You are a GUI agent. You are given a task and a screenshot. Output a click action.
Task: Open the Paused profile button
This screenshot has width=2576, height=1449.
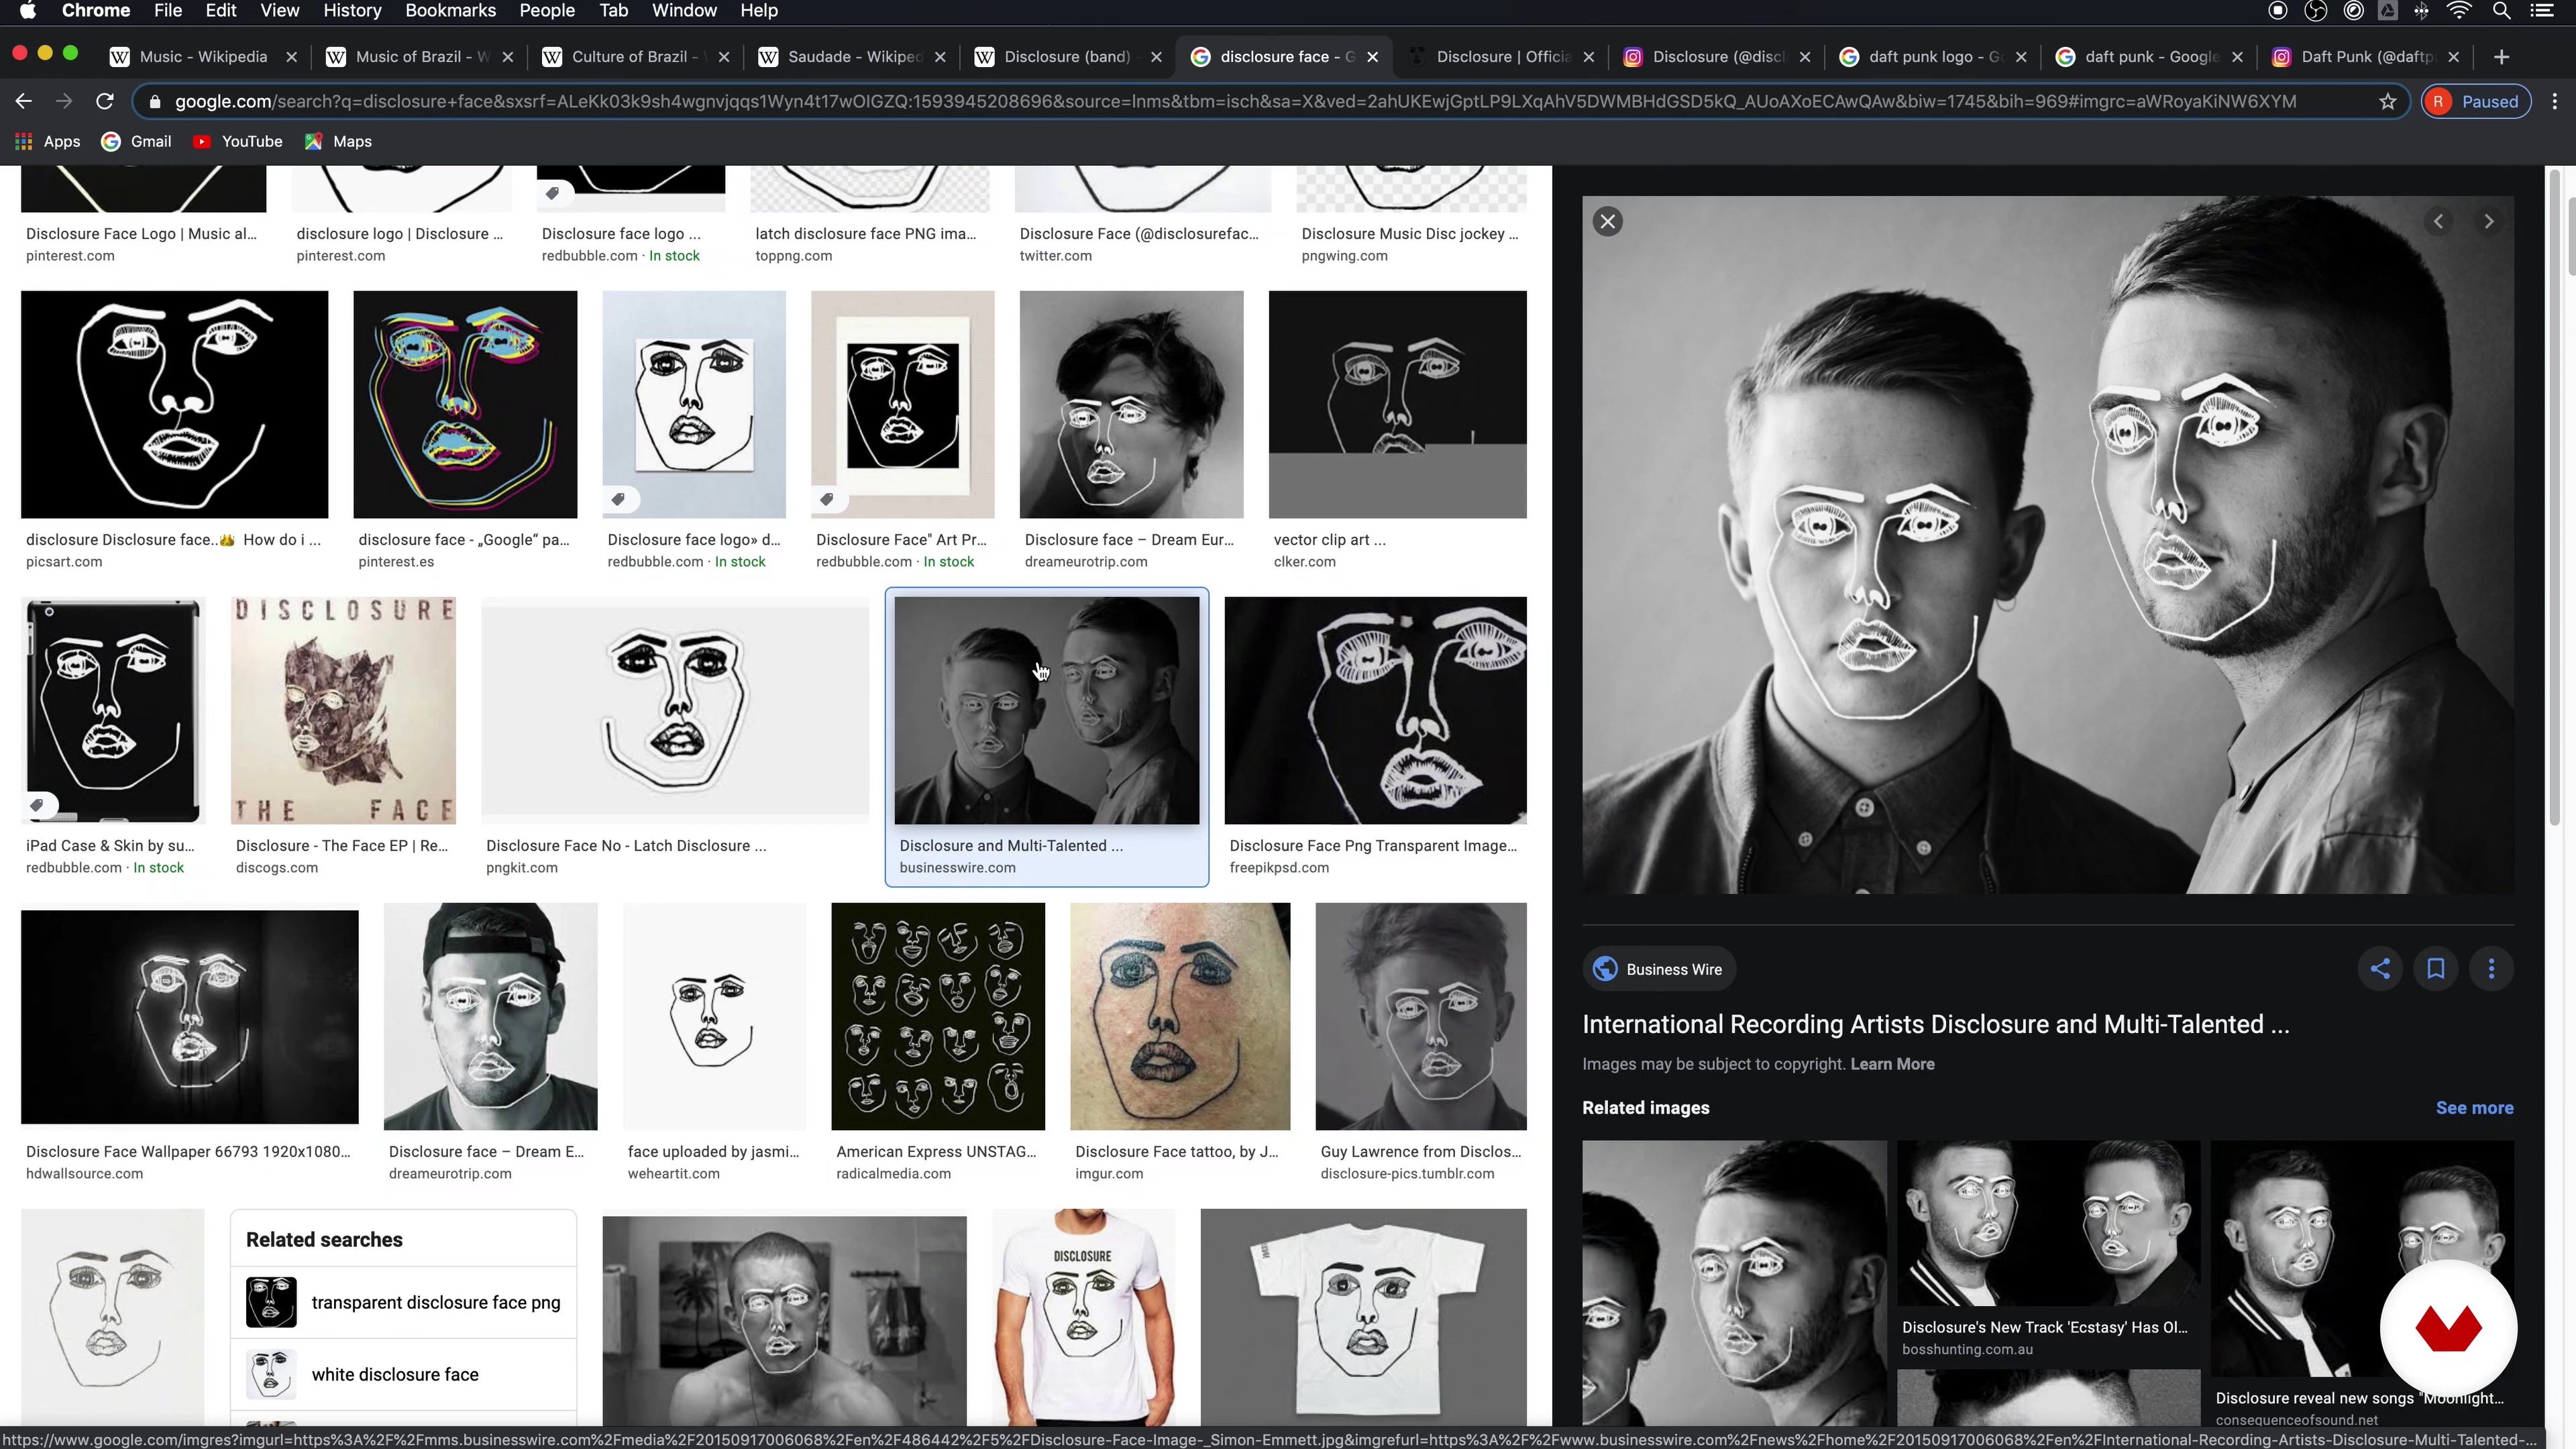tap(2476, 101)
